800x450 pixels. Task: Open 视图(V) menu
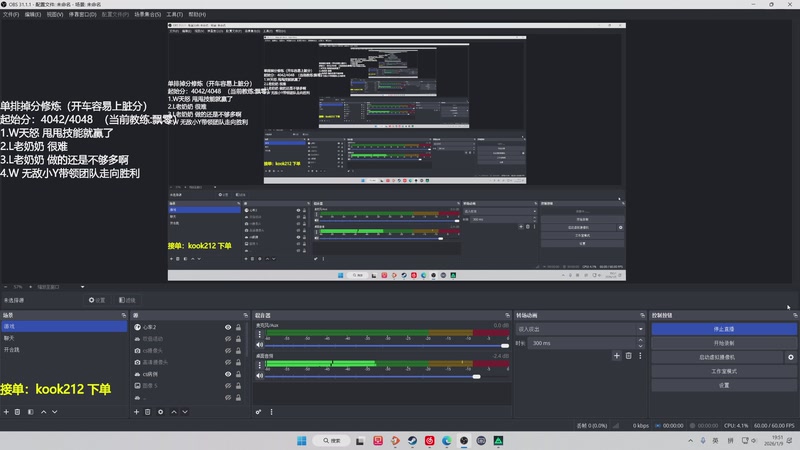tap(55, 14)
